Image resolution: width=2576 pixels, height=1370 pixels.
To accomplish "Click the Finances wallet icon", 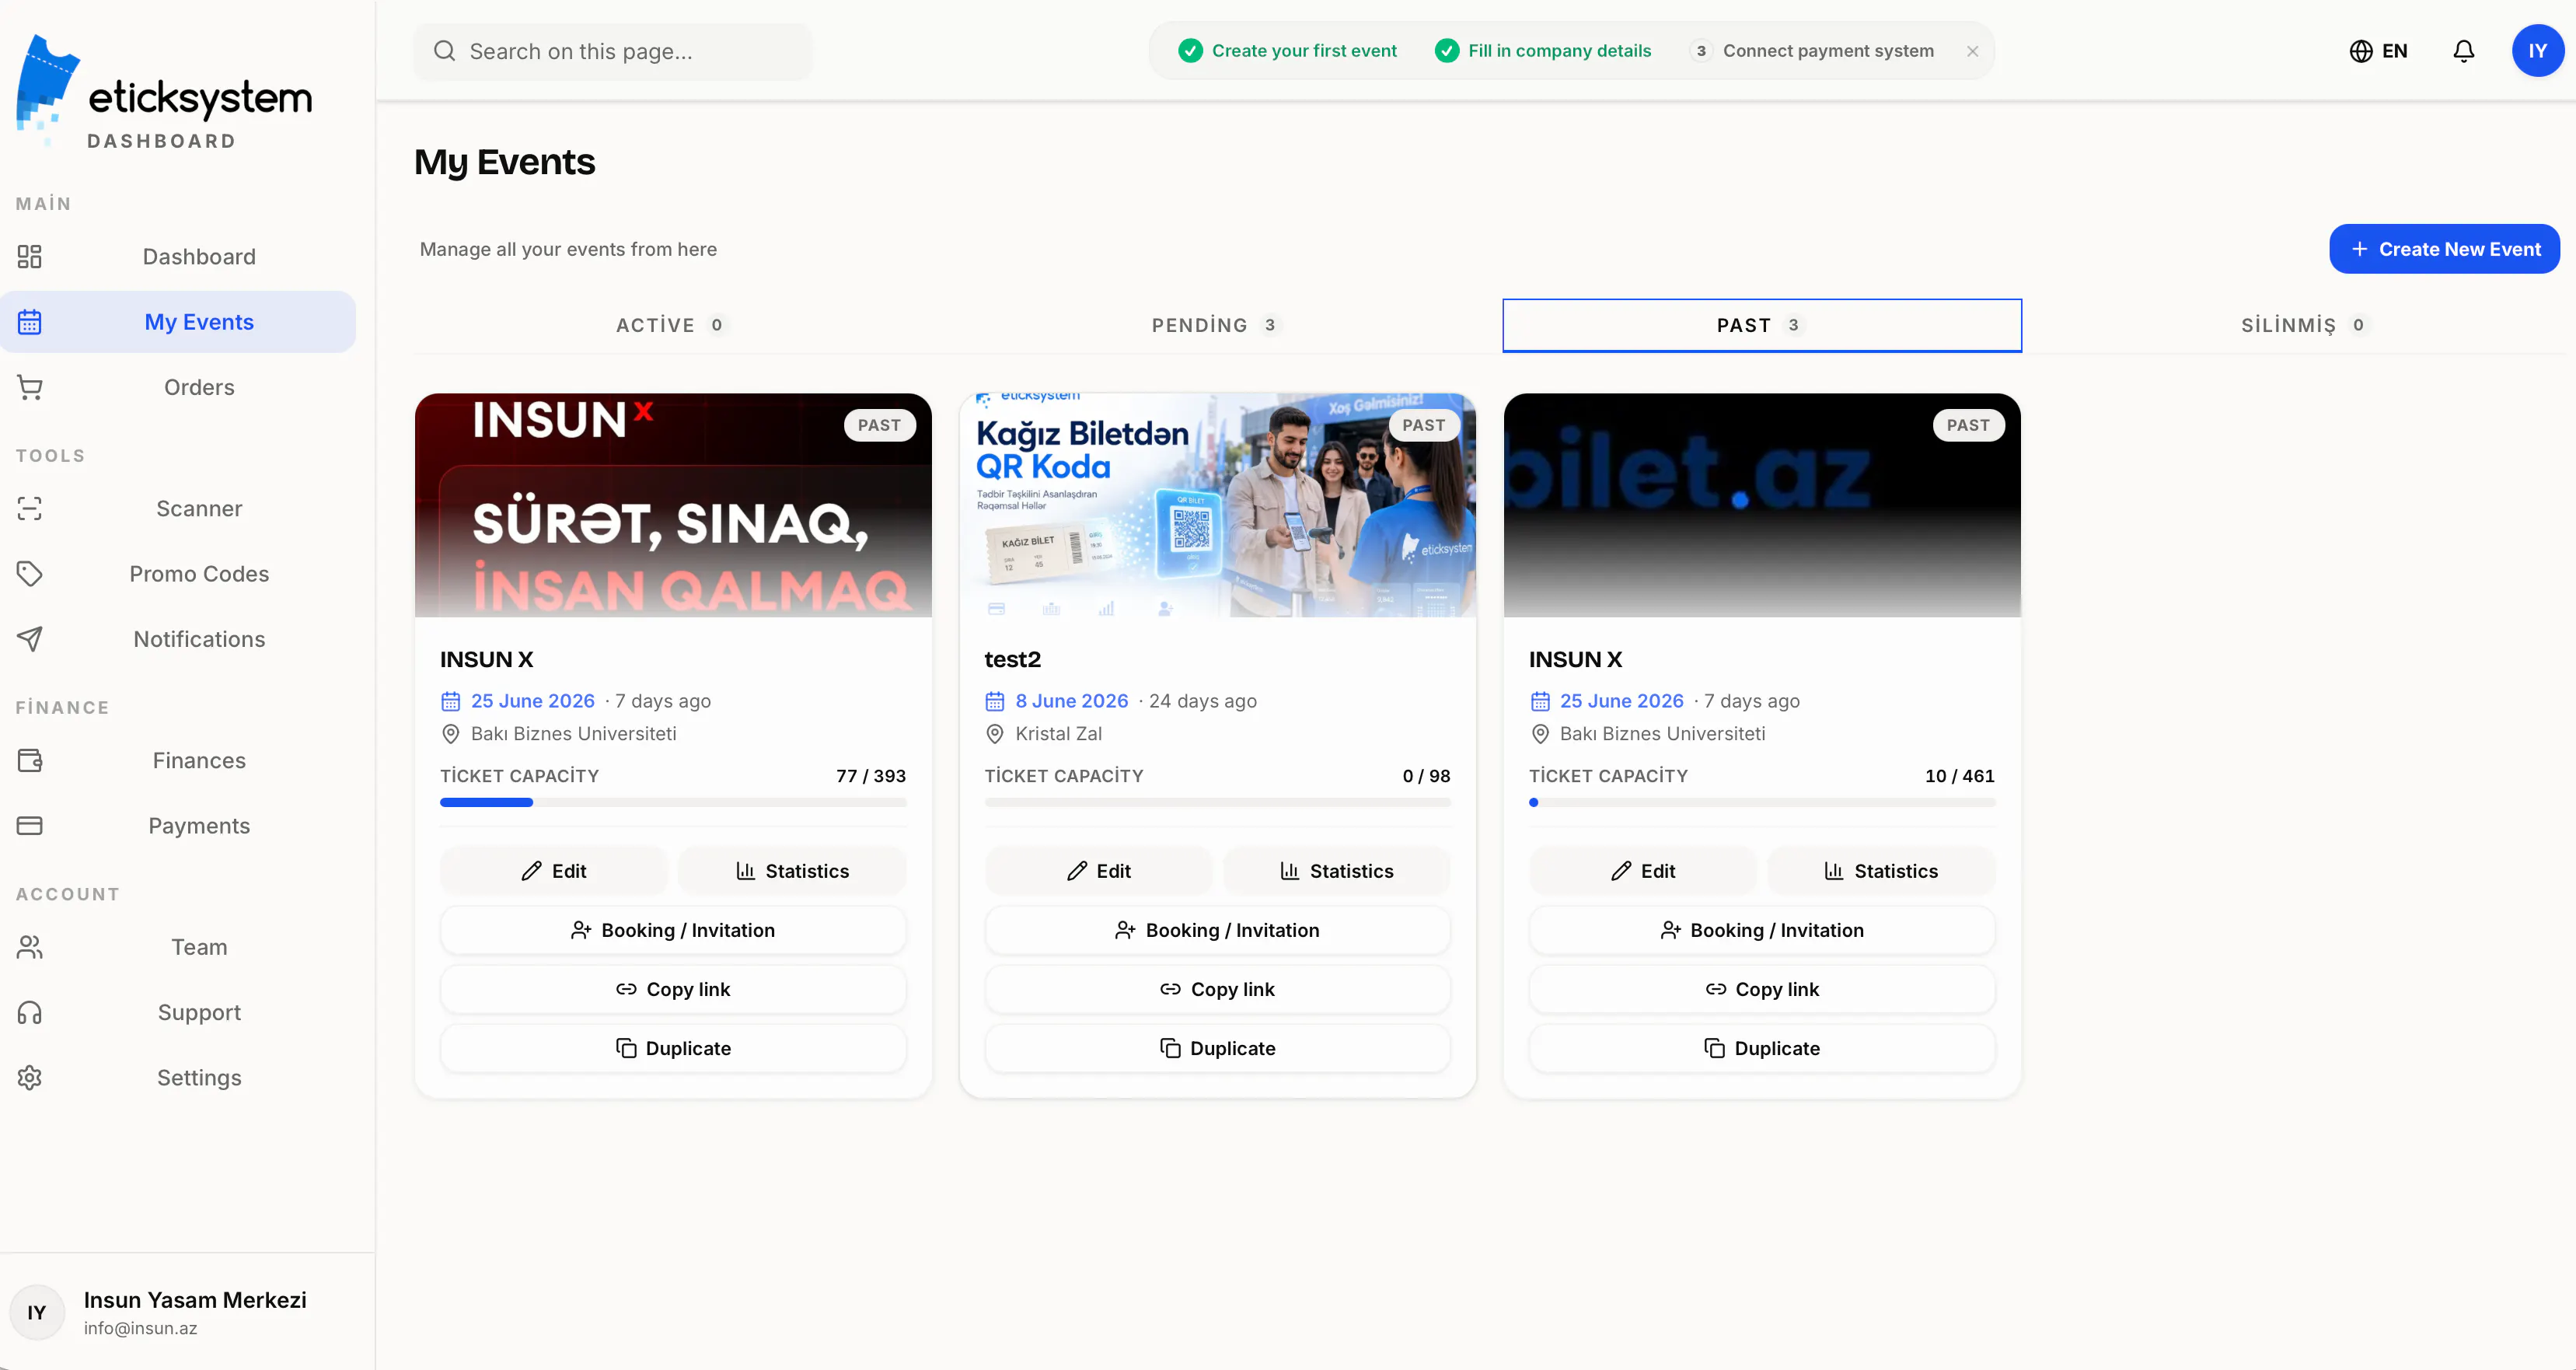I will [30, 761].
